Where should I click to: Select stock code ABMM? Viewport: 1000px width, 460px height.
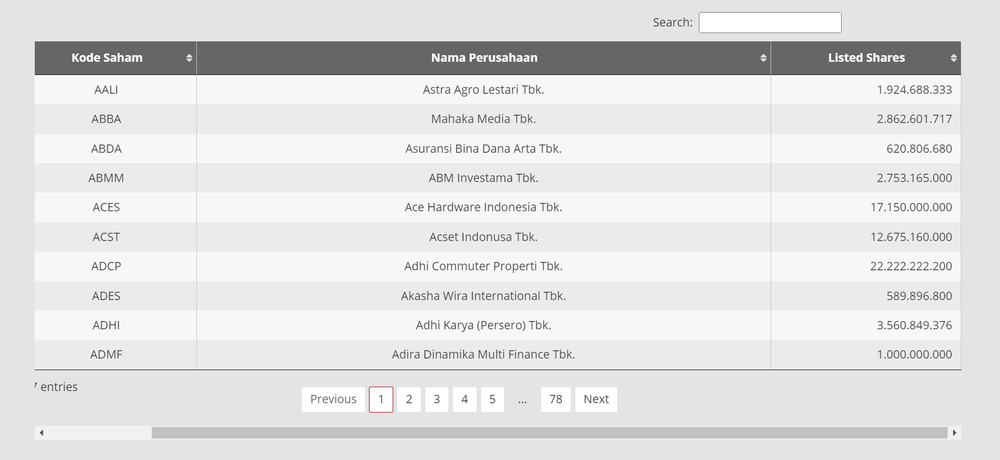(106, 178)
